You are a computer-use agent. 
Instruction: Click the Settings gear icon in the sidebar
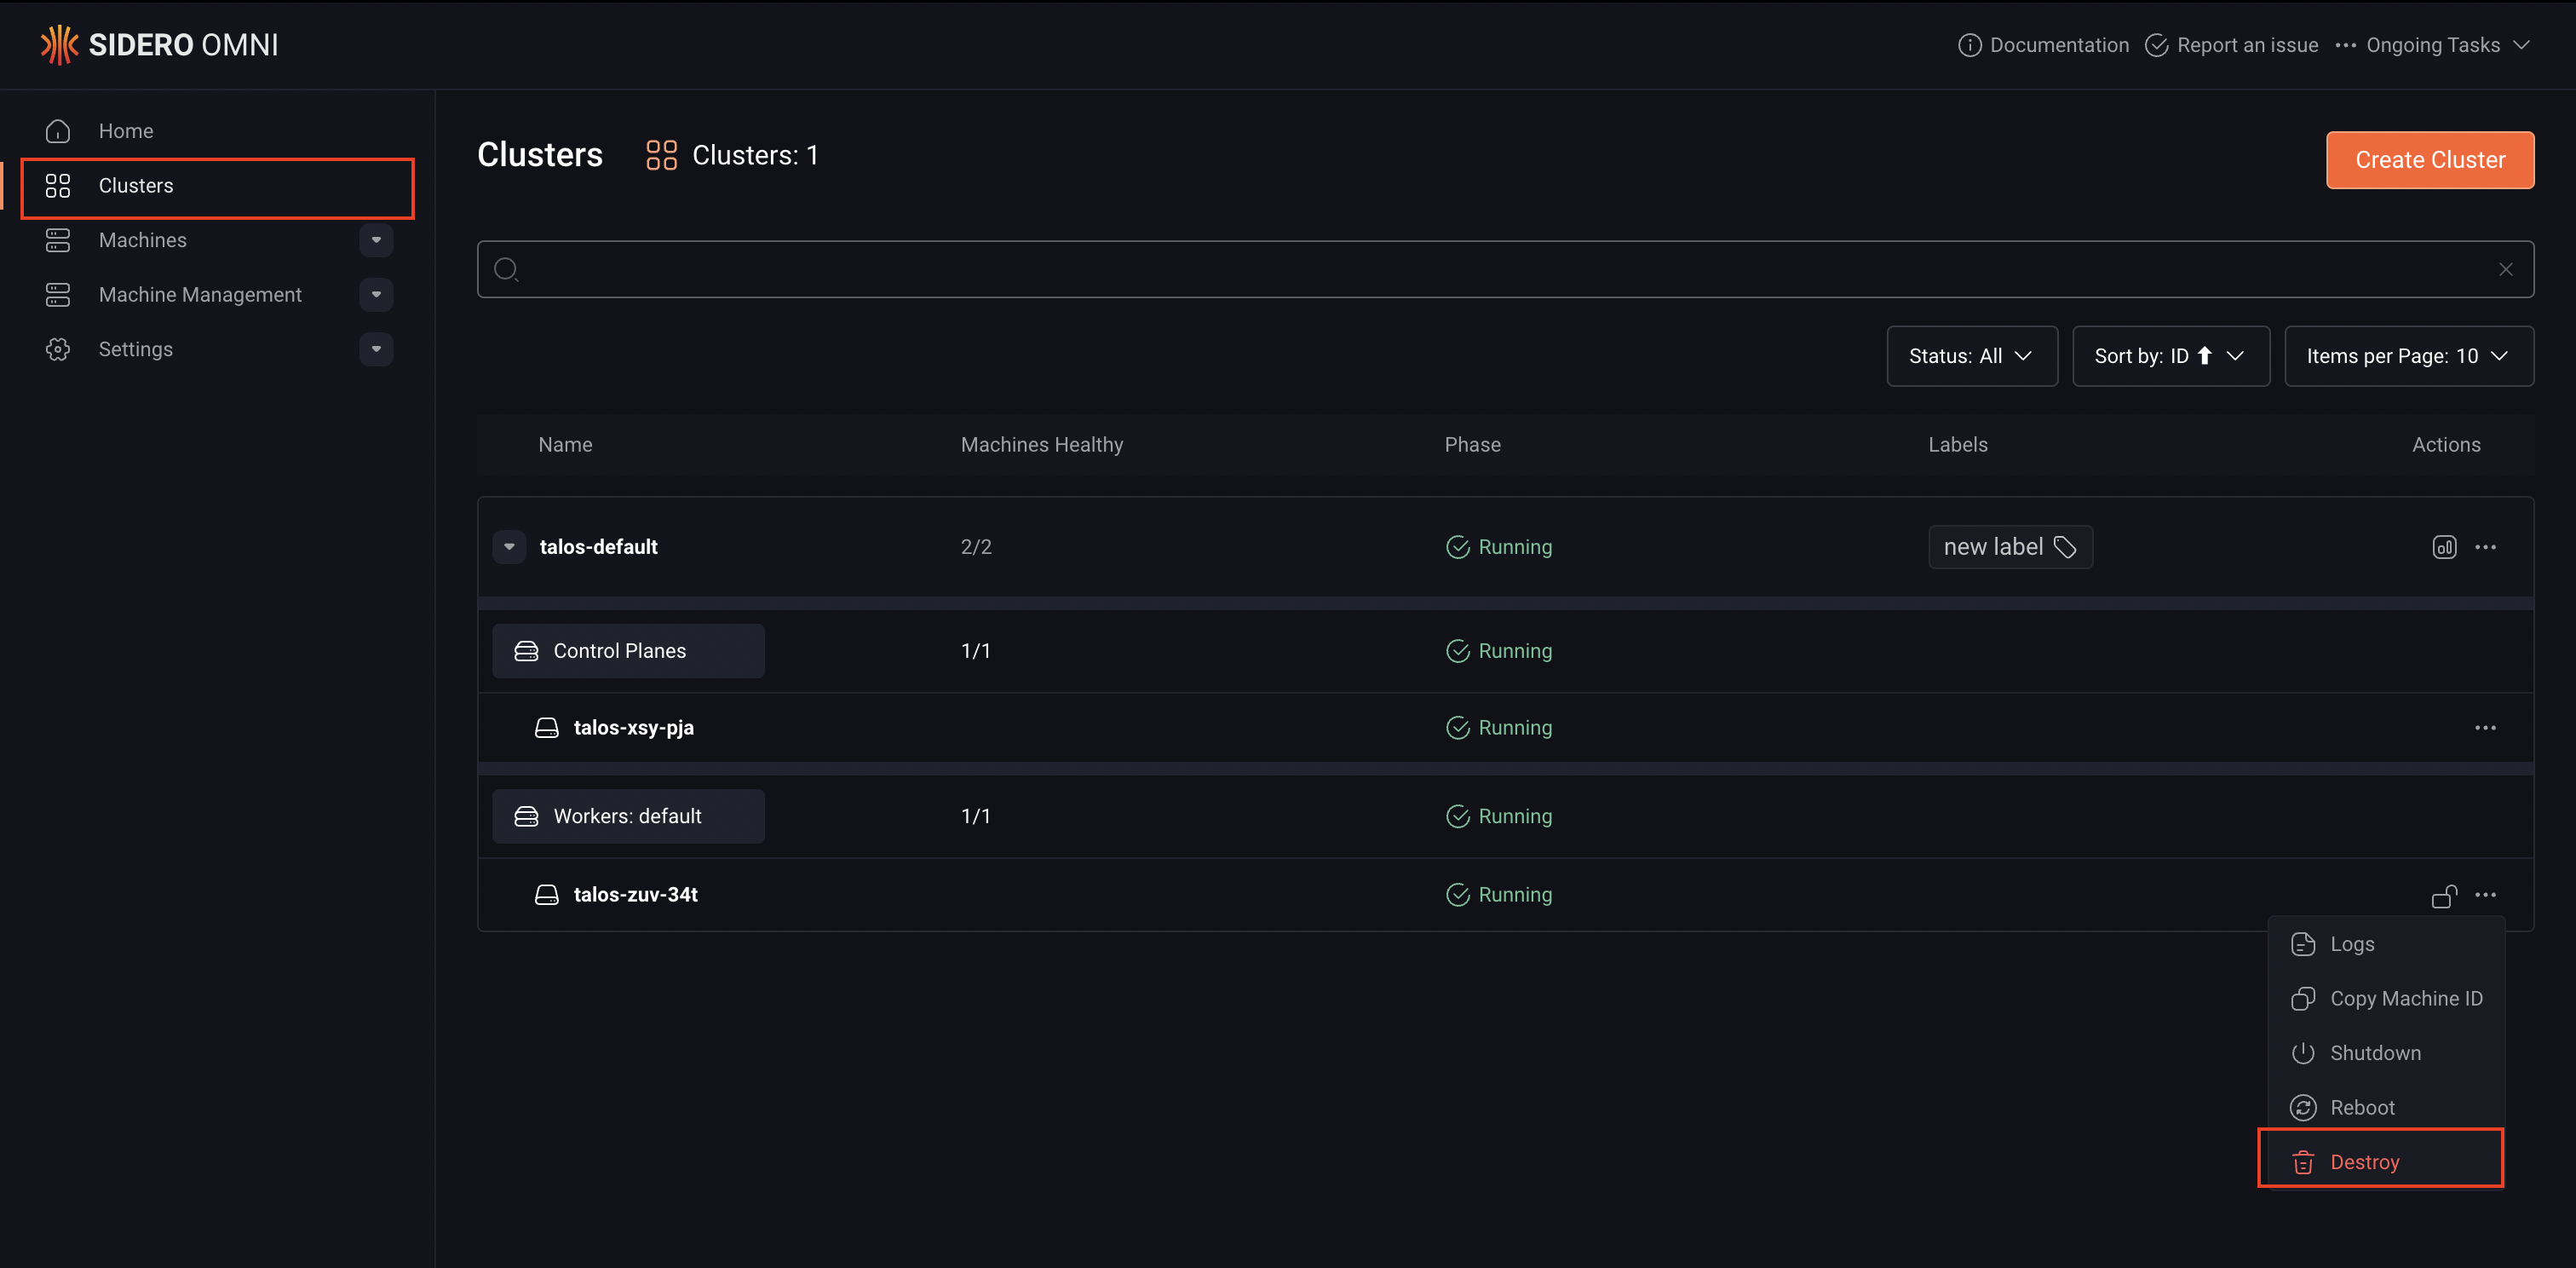(x=58, y=349)
